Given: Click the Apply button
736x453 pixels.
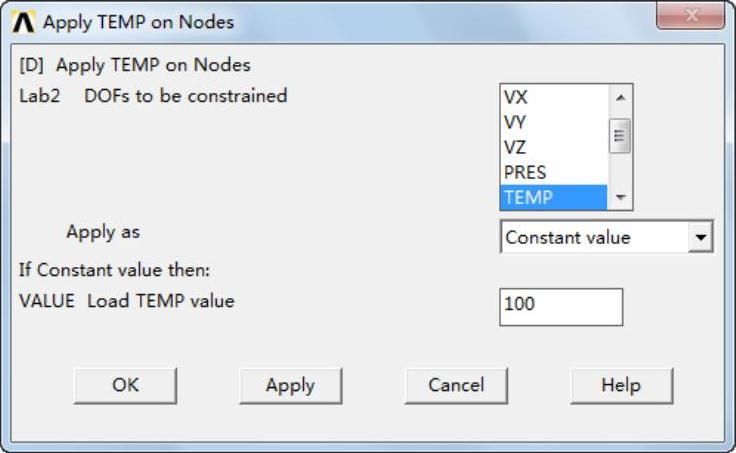Looking at the screenshot, I should coord(290,385).
